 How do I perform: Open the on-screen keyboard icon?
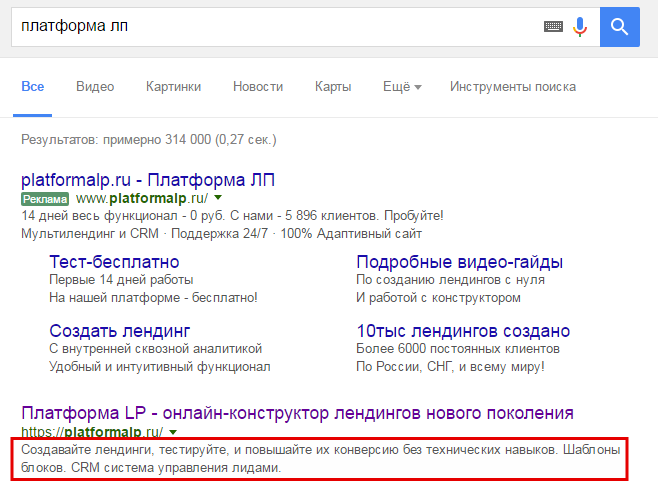tap(553, 27)
